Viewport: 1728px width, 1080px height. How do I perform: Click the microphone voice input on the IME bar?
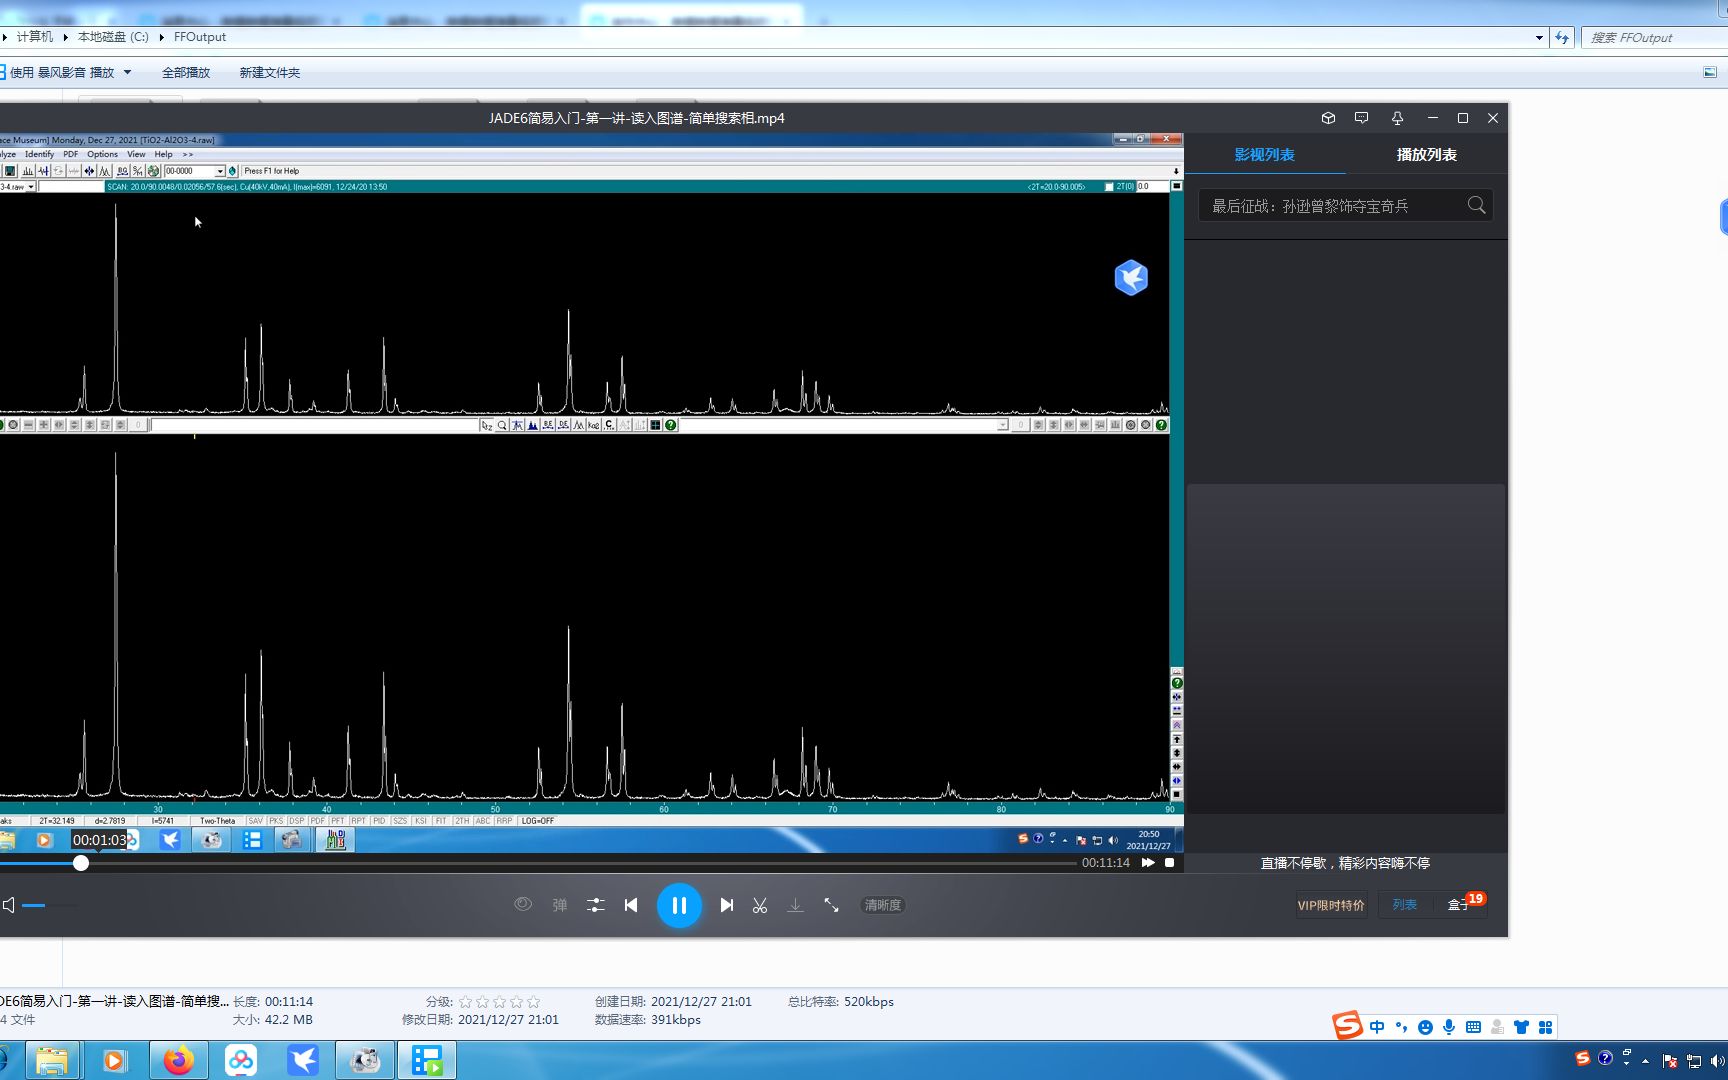(1449, 1027)
